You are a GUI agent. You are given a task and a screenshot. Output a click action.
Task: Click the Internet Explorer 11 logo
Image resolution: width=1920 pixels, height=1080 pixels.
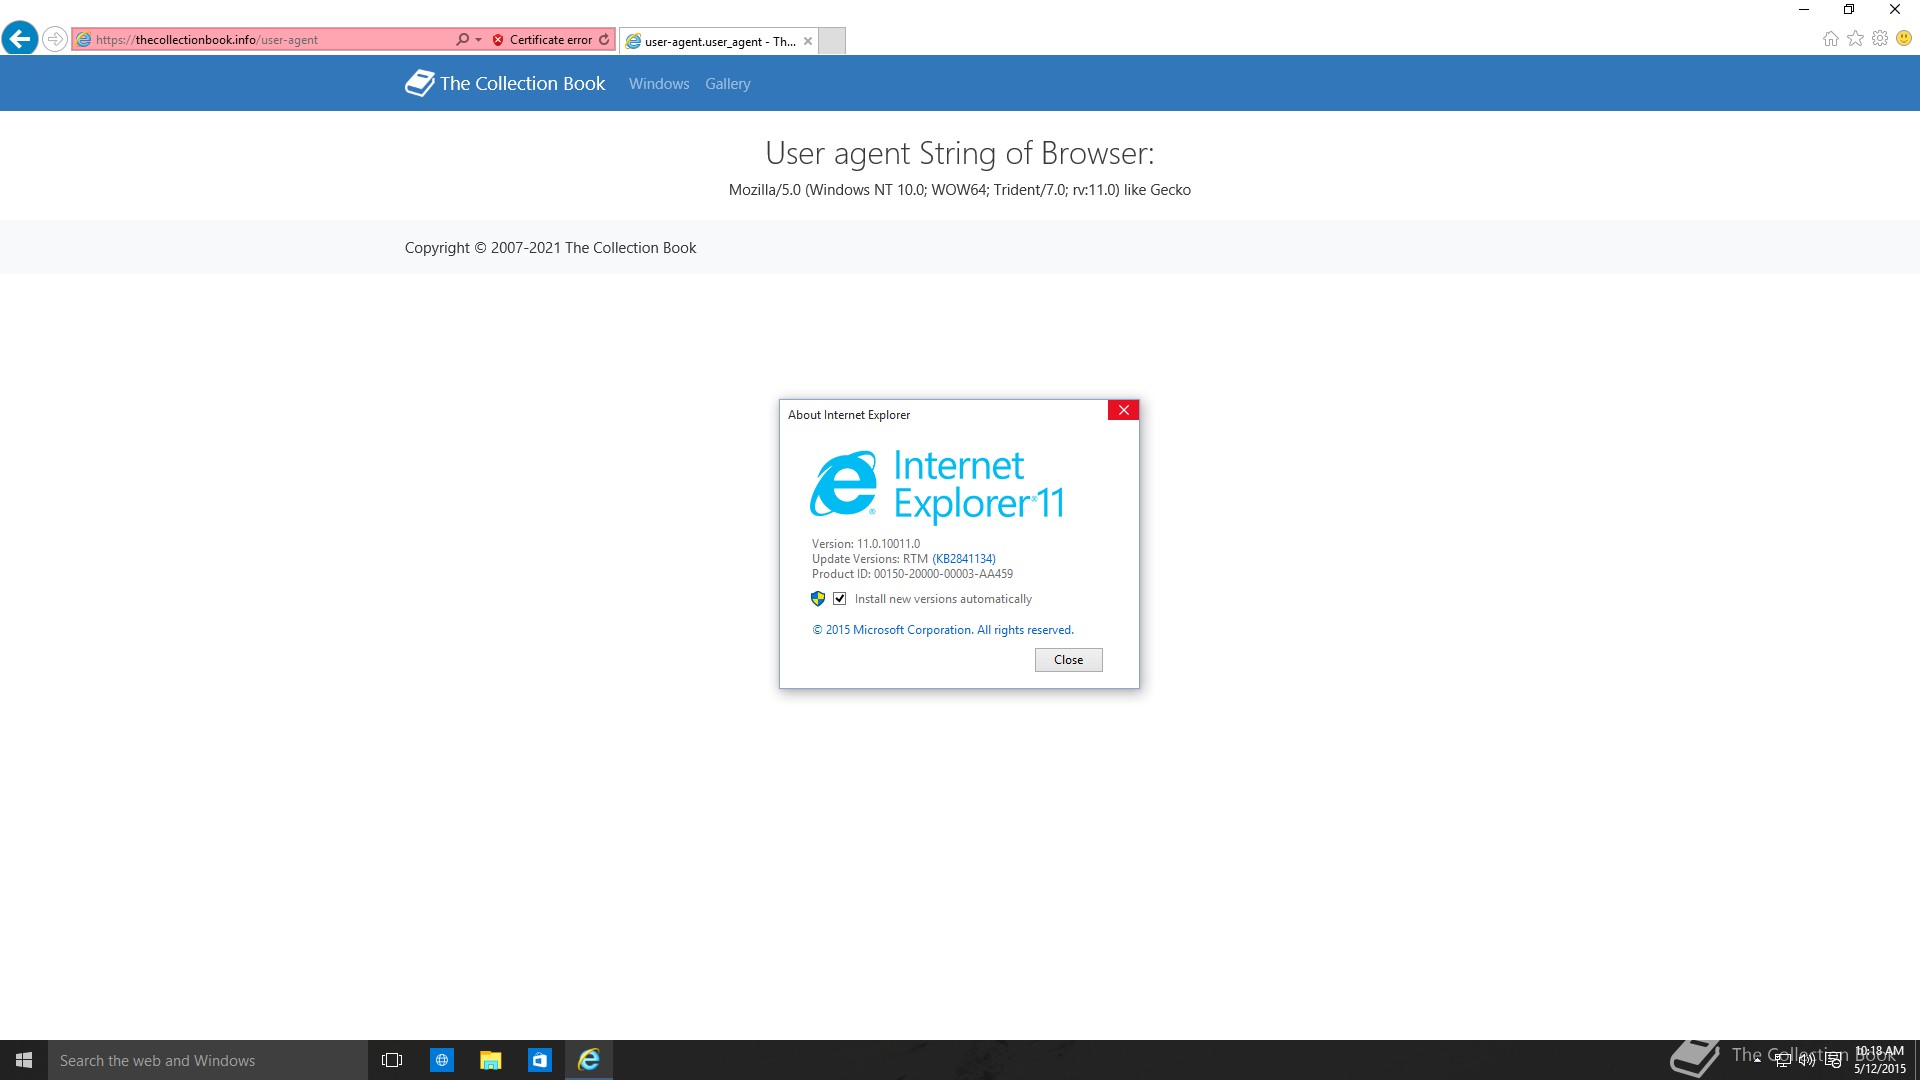pyautogui.click(x=937, y=486)
